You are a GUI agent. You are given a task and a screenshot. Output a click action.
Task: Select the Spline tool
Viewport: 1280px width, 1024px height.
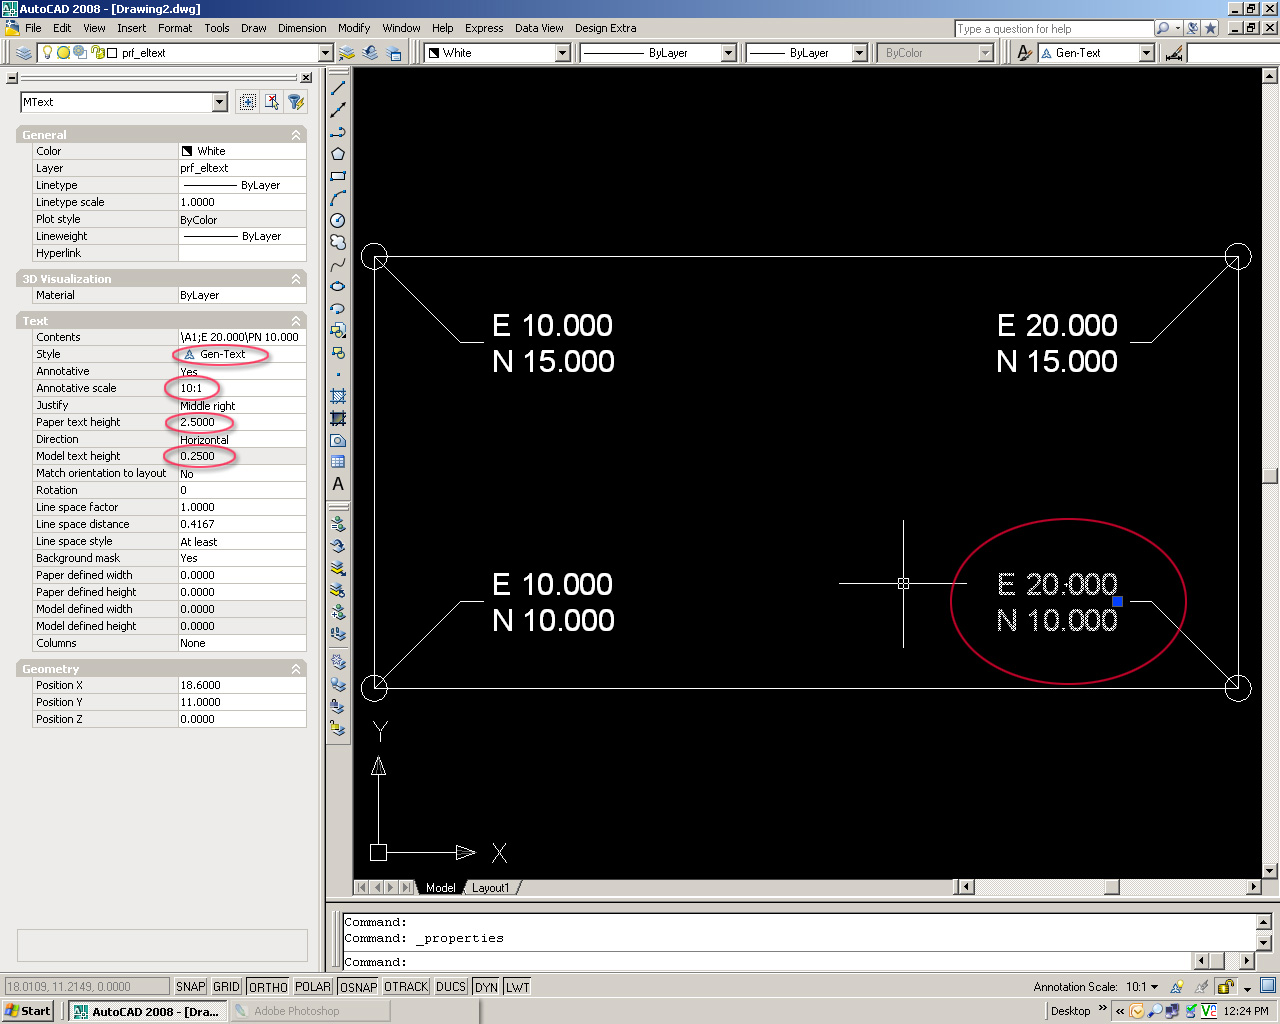click(x=337, y=263)
